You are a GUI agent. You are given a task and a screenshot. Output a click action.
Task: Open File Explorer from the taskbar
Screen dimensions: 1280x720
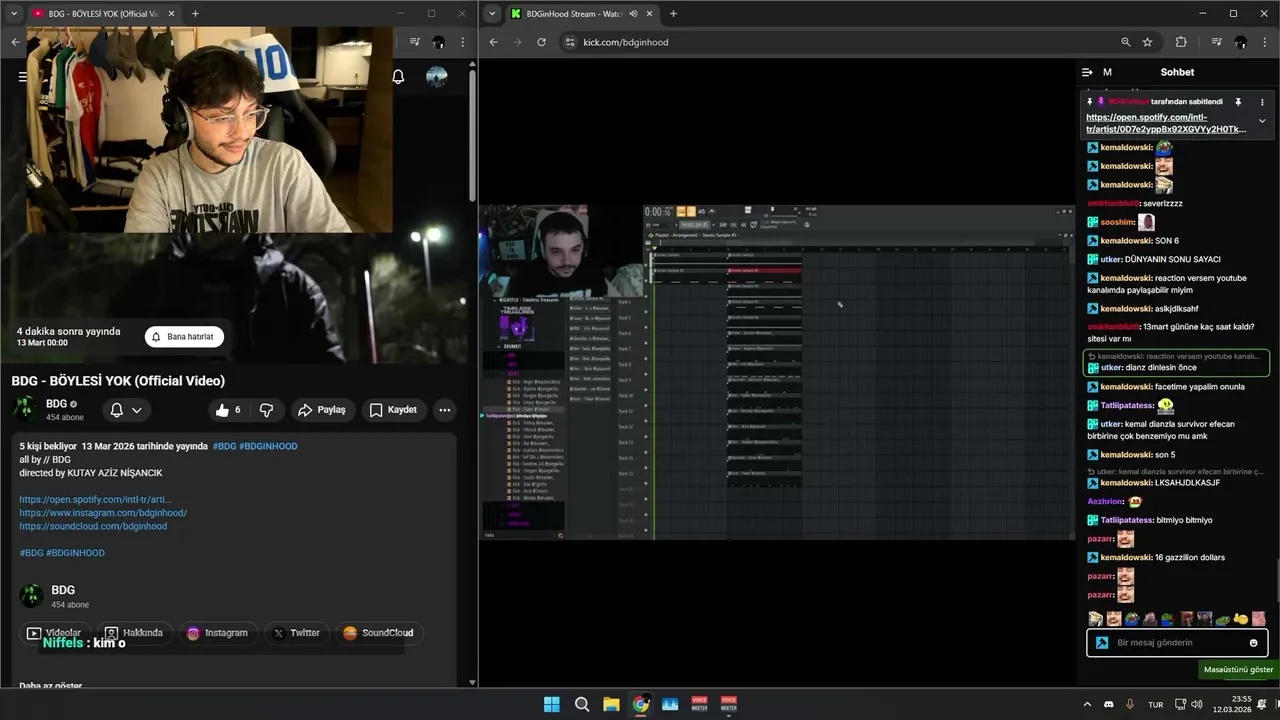pyautogui.click(x=611, y=704)
